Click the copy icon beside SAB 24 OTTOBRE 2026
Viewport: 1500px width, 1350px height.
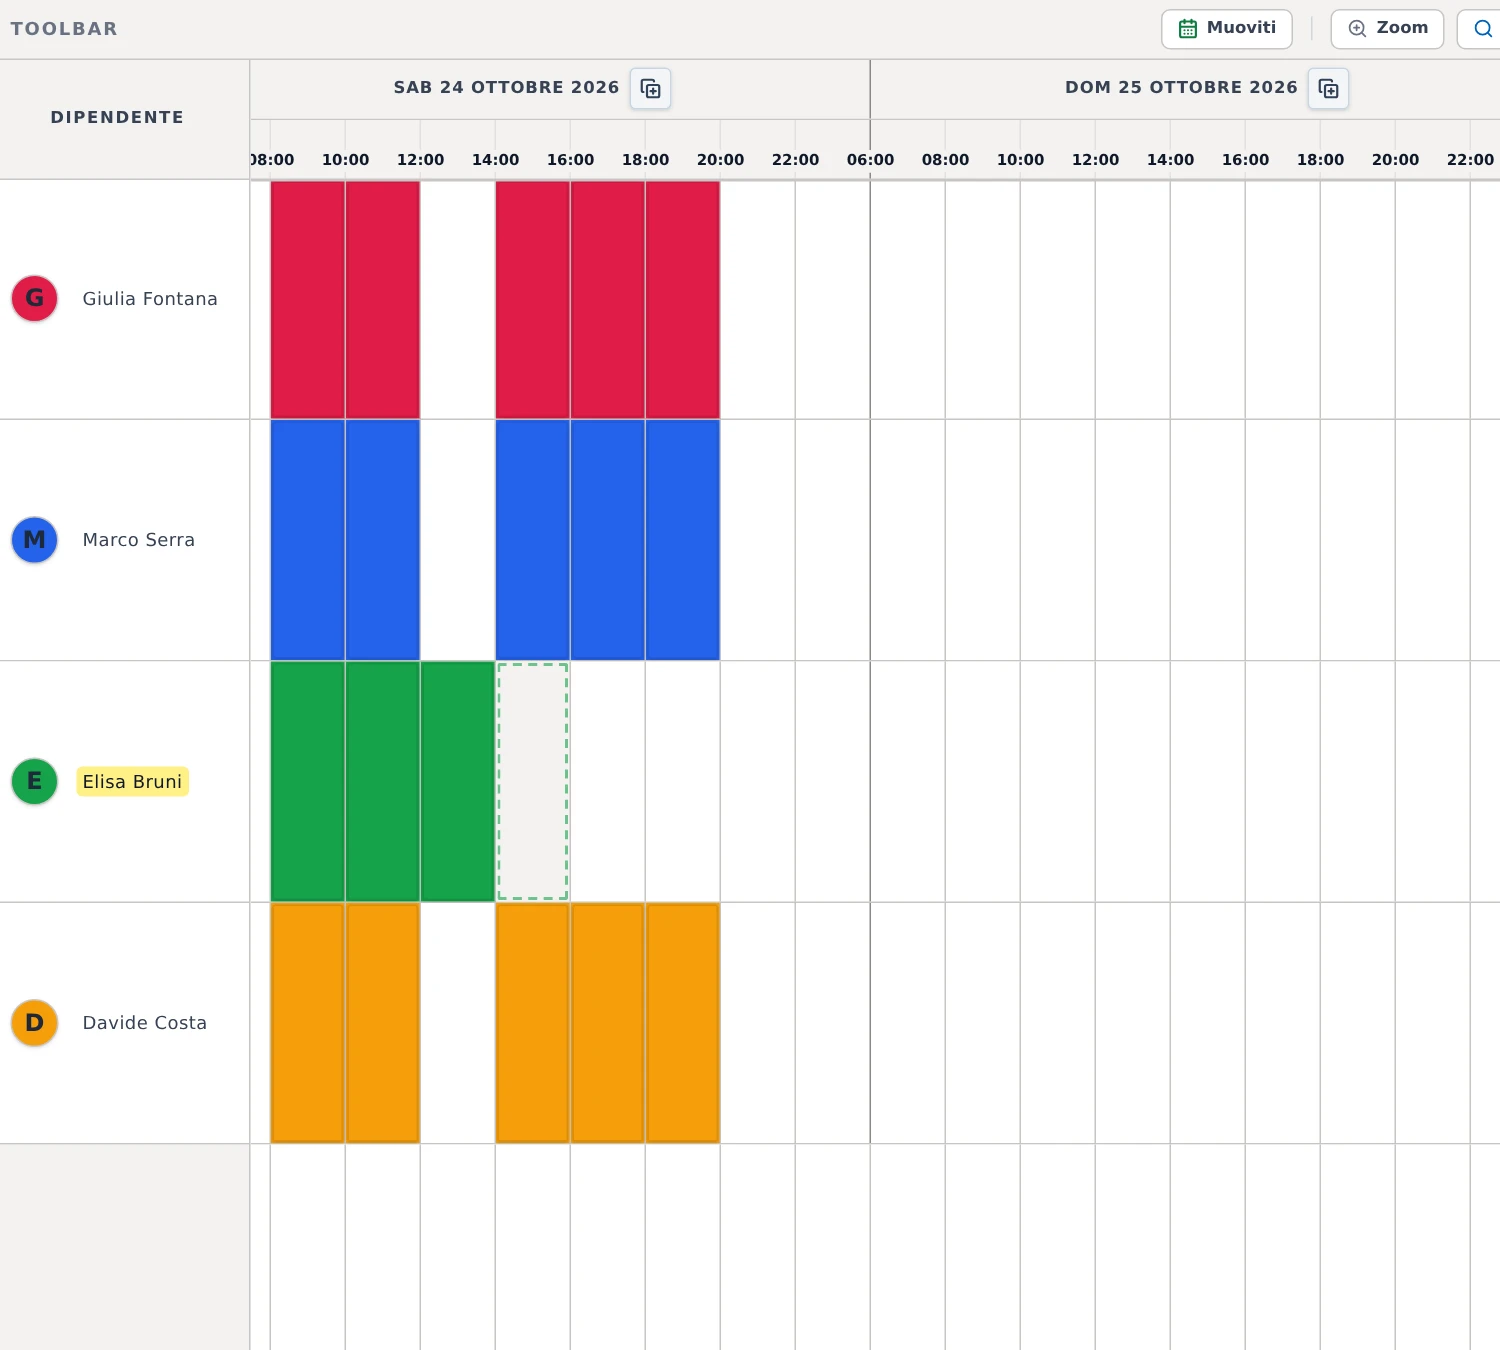650,89
